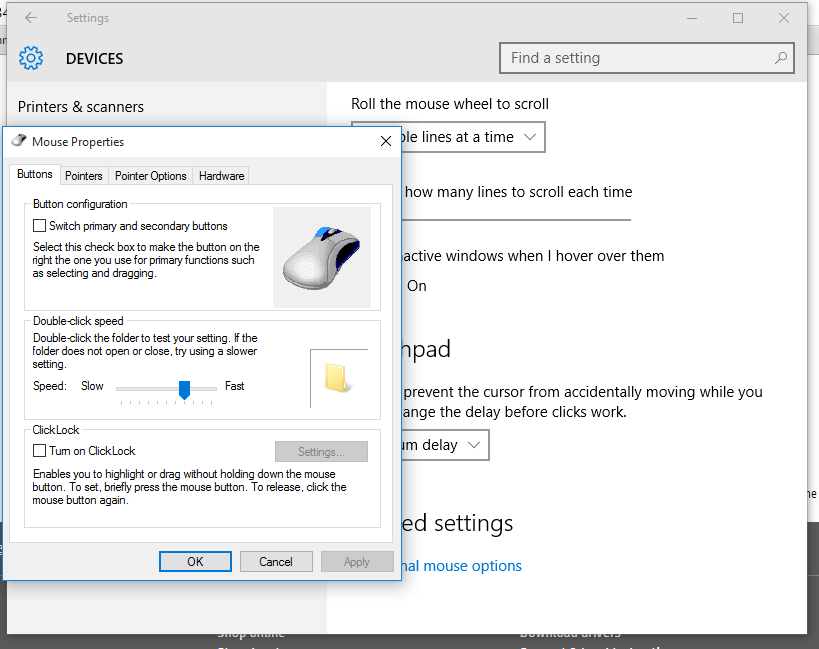Maximize the Settings window
This screenshot has height=649, width=819.
738,18
